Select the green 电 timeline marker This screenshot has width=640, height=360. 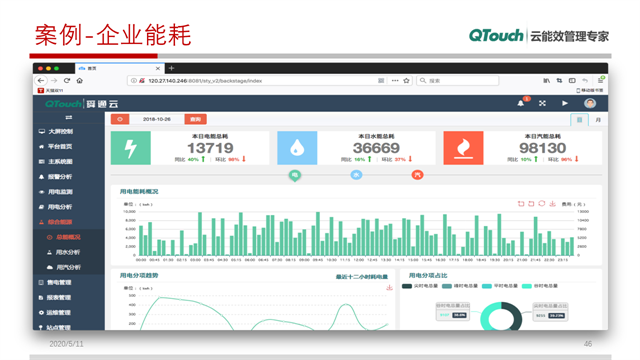click(x=295, y=176)
